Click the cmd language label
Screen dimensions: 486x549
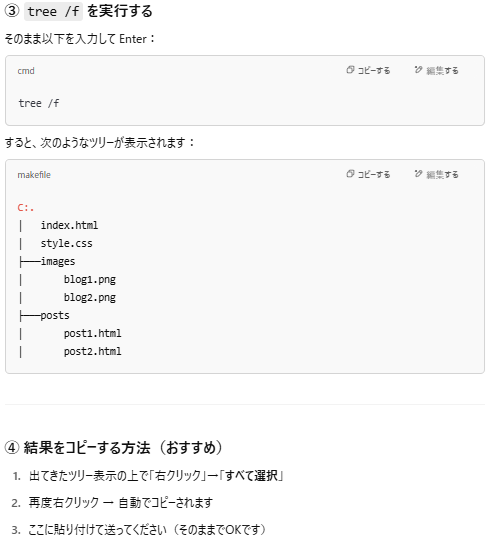click(x=26, y=71)
